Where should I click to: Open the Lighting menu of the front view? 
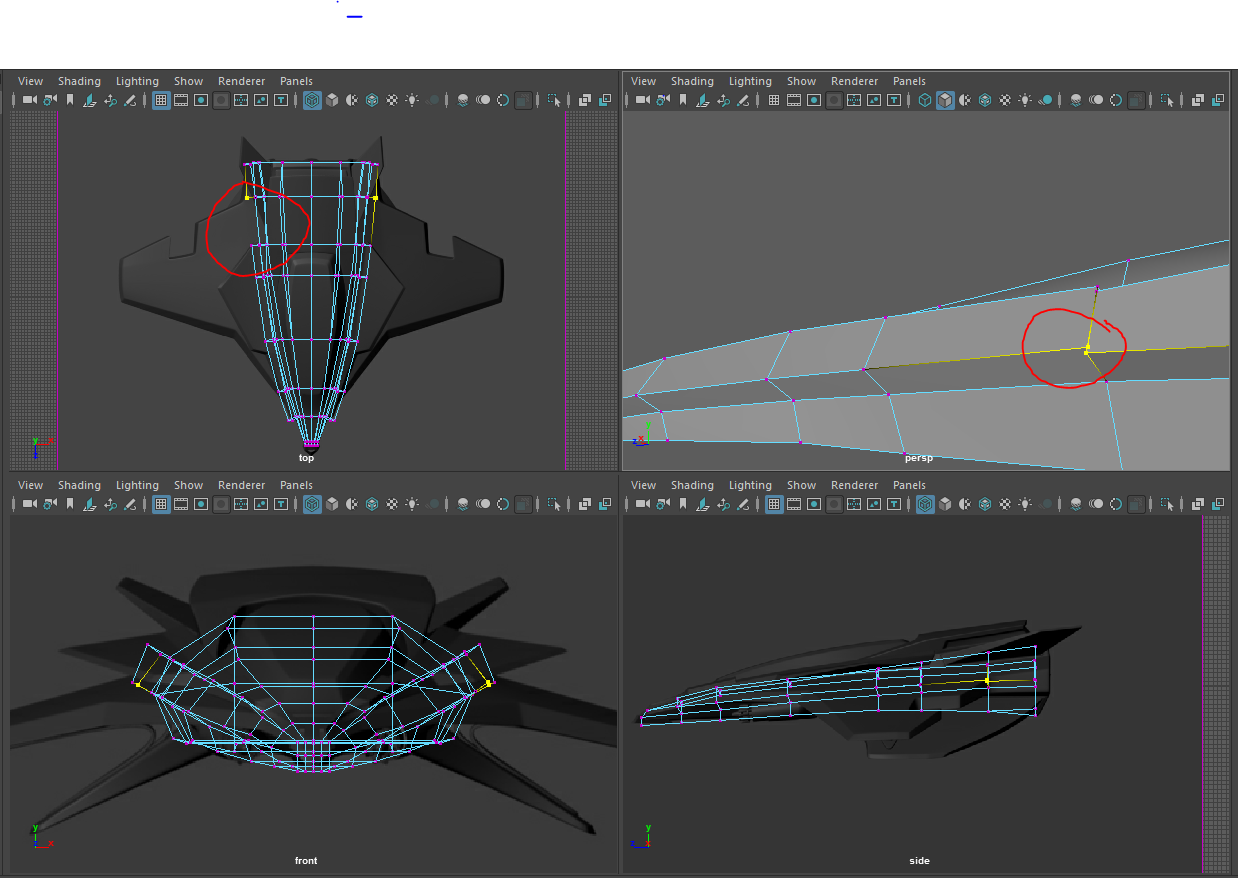point(138,485)
